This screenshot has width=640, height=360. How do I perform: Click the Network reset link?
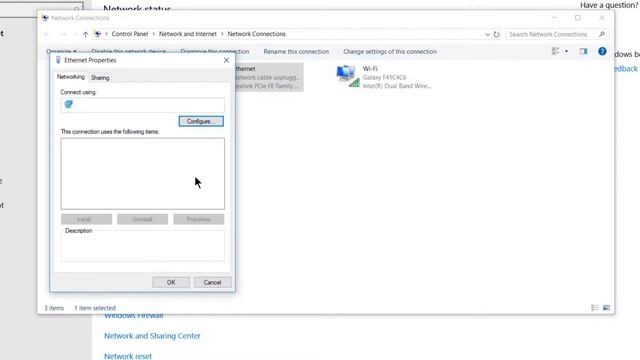click(x=128, y=356)
